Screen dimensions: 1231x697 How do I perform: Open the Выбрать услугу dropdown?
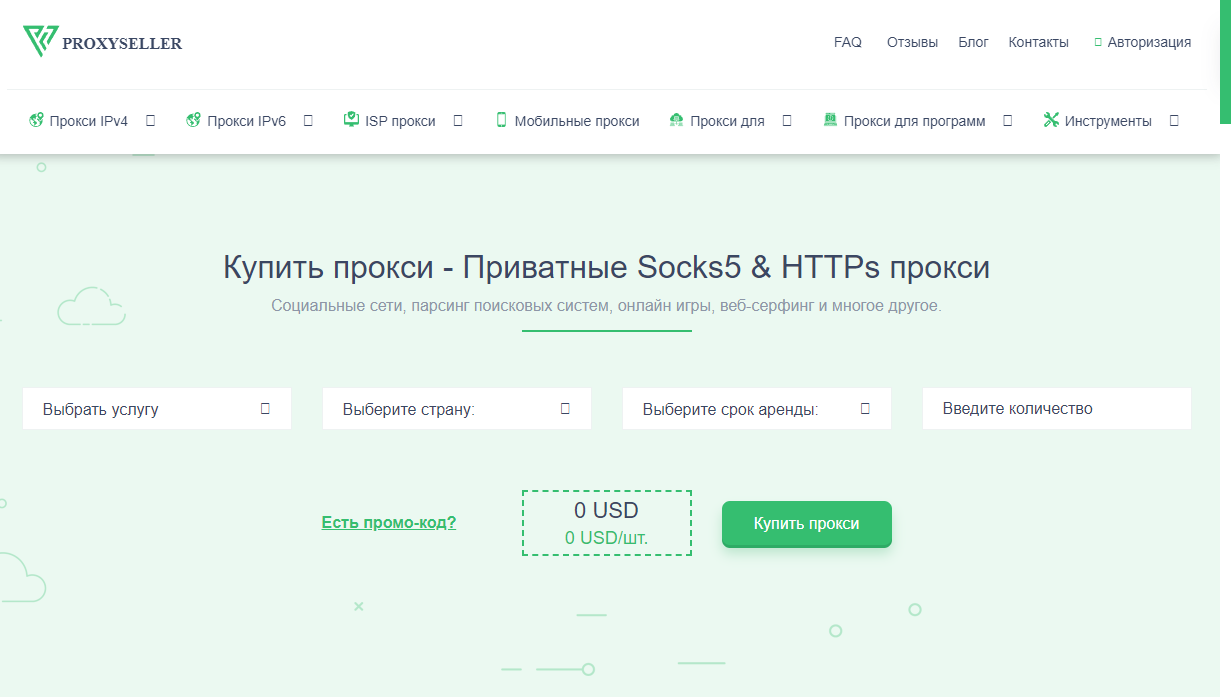point(157,409)
